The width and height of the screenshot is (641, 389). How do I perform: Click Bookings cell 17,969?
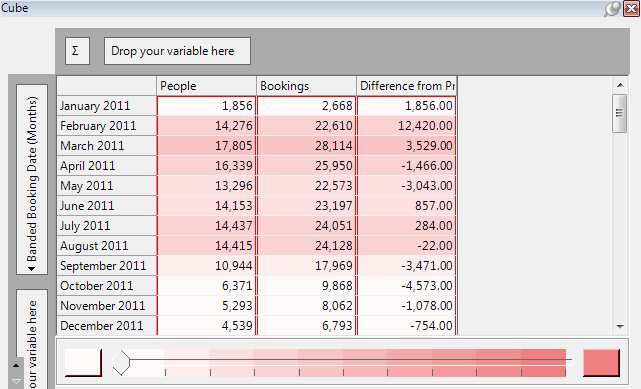click(307, 266)
